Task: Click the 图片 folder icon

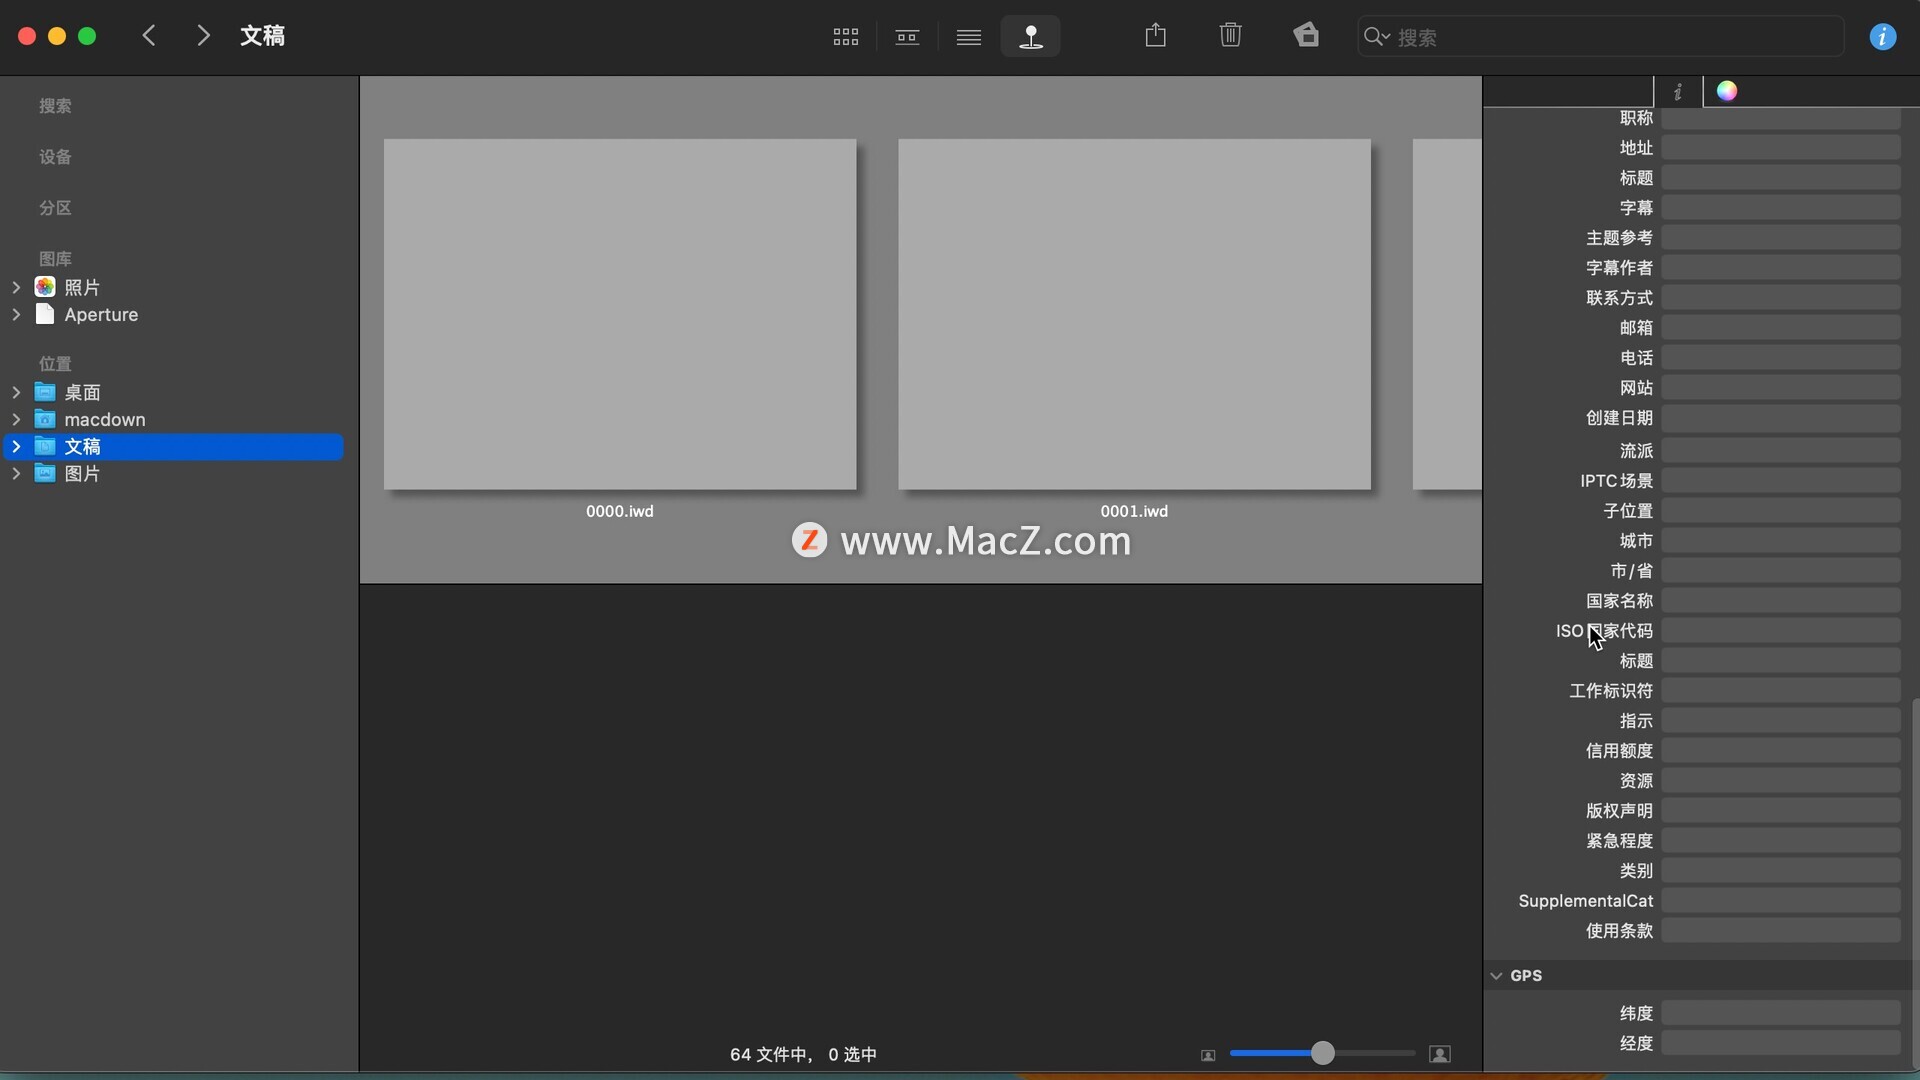Action: coord(45,473)
